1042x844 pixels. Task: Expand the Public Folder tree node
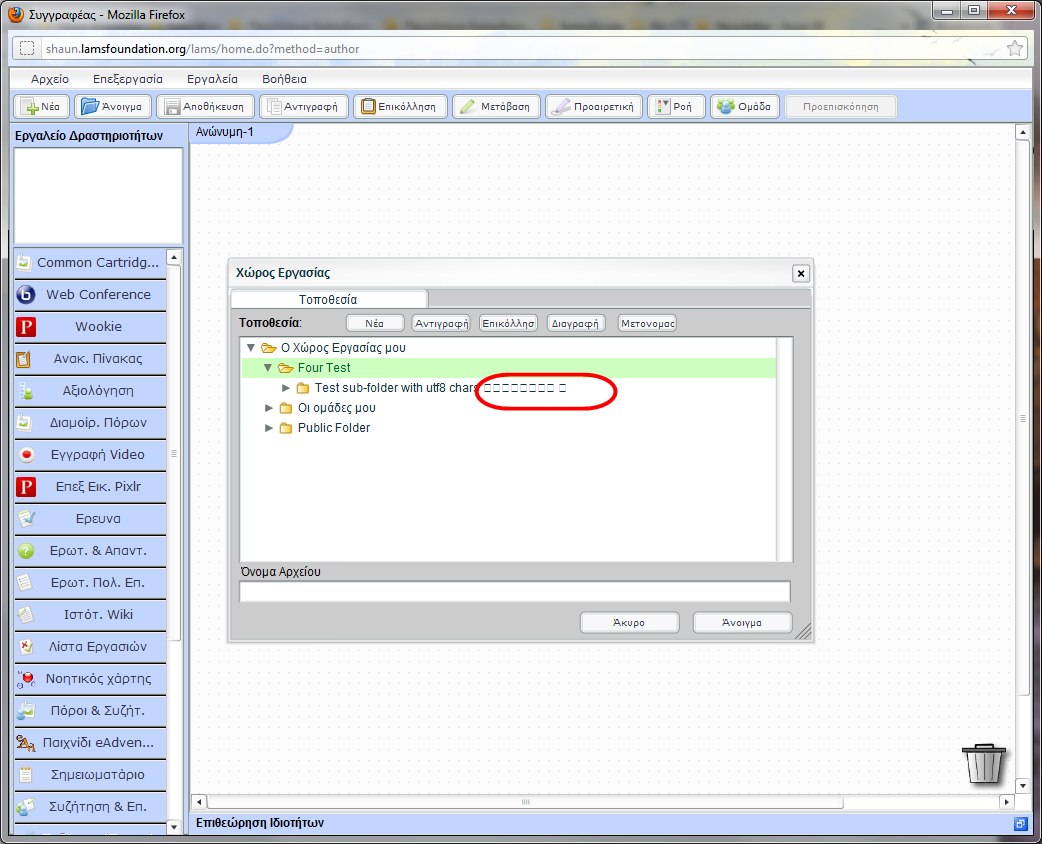269,428
